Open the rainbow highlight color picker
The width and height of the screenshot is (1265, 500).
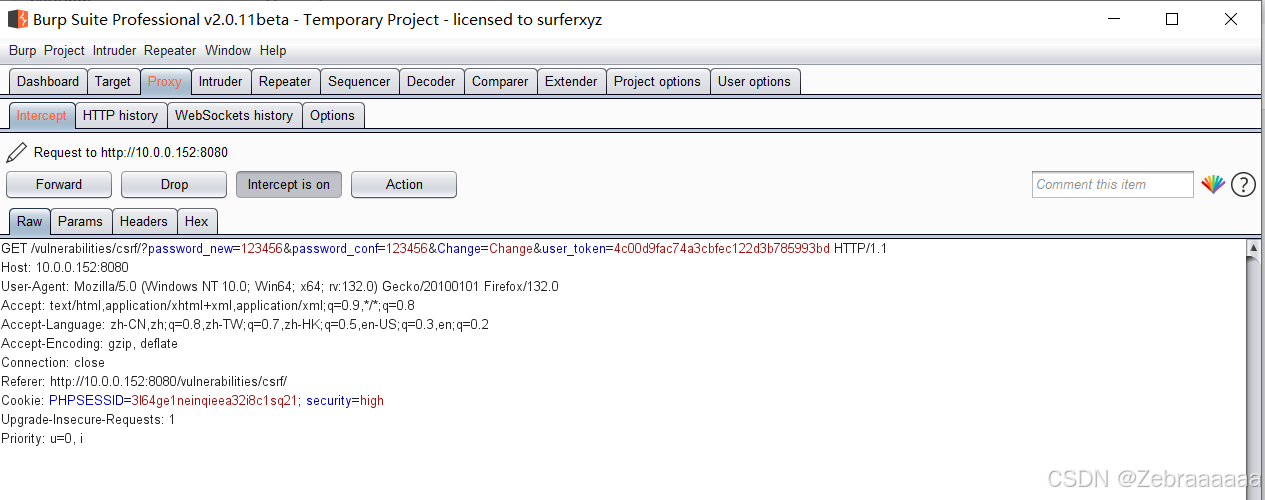[x=1213, y=184]
